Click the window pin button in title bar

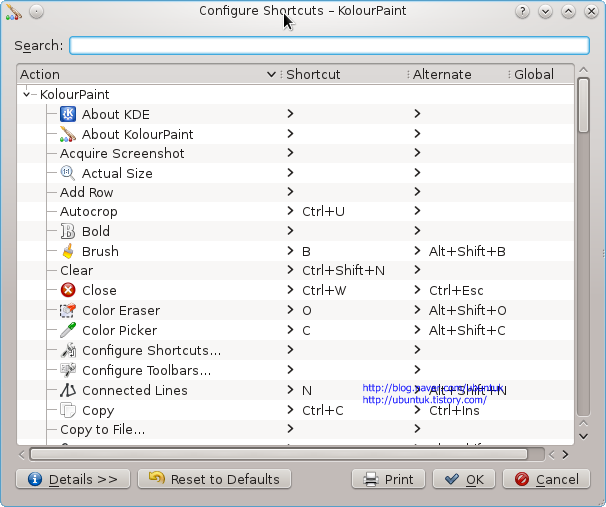(x=36, y=12)
